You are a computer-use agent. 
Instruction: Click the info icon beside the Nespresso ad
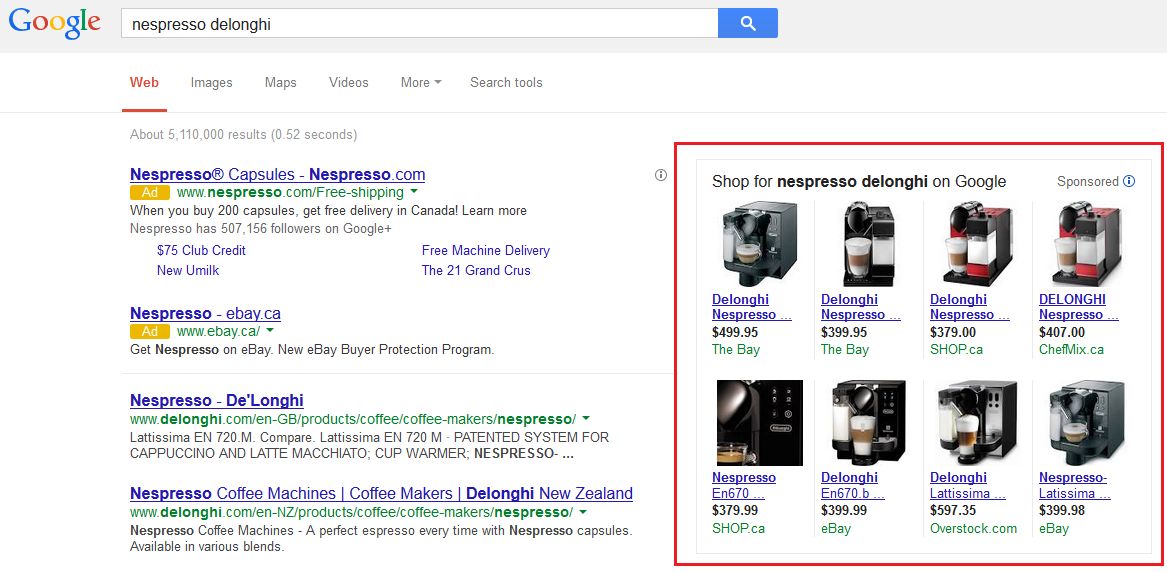click(660, 175)
